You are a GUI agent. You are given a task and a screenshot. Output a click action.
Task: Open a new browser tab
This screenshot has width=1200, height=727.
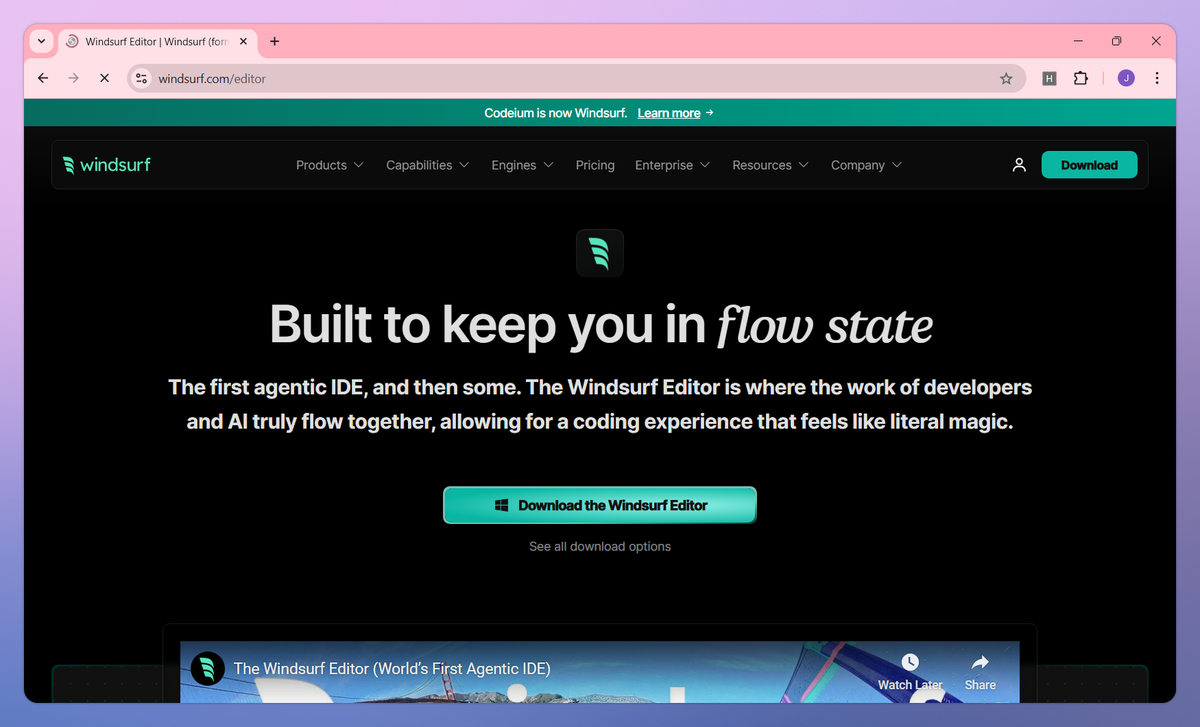(x=275, y=41)
